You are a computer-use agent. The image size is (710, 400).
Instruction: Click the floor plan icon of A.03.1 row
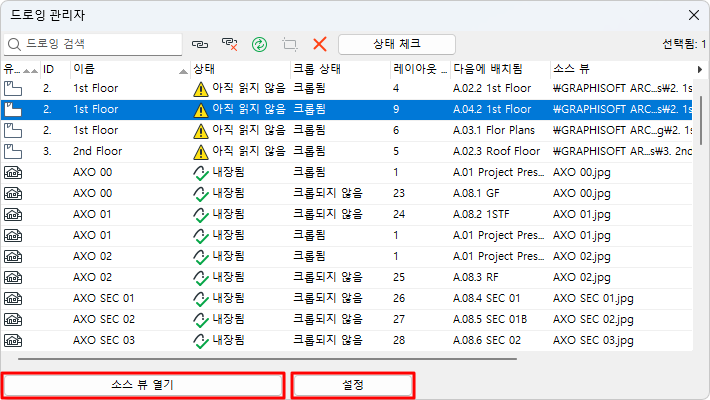(x=13, y=130)
